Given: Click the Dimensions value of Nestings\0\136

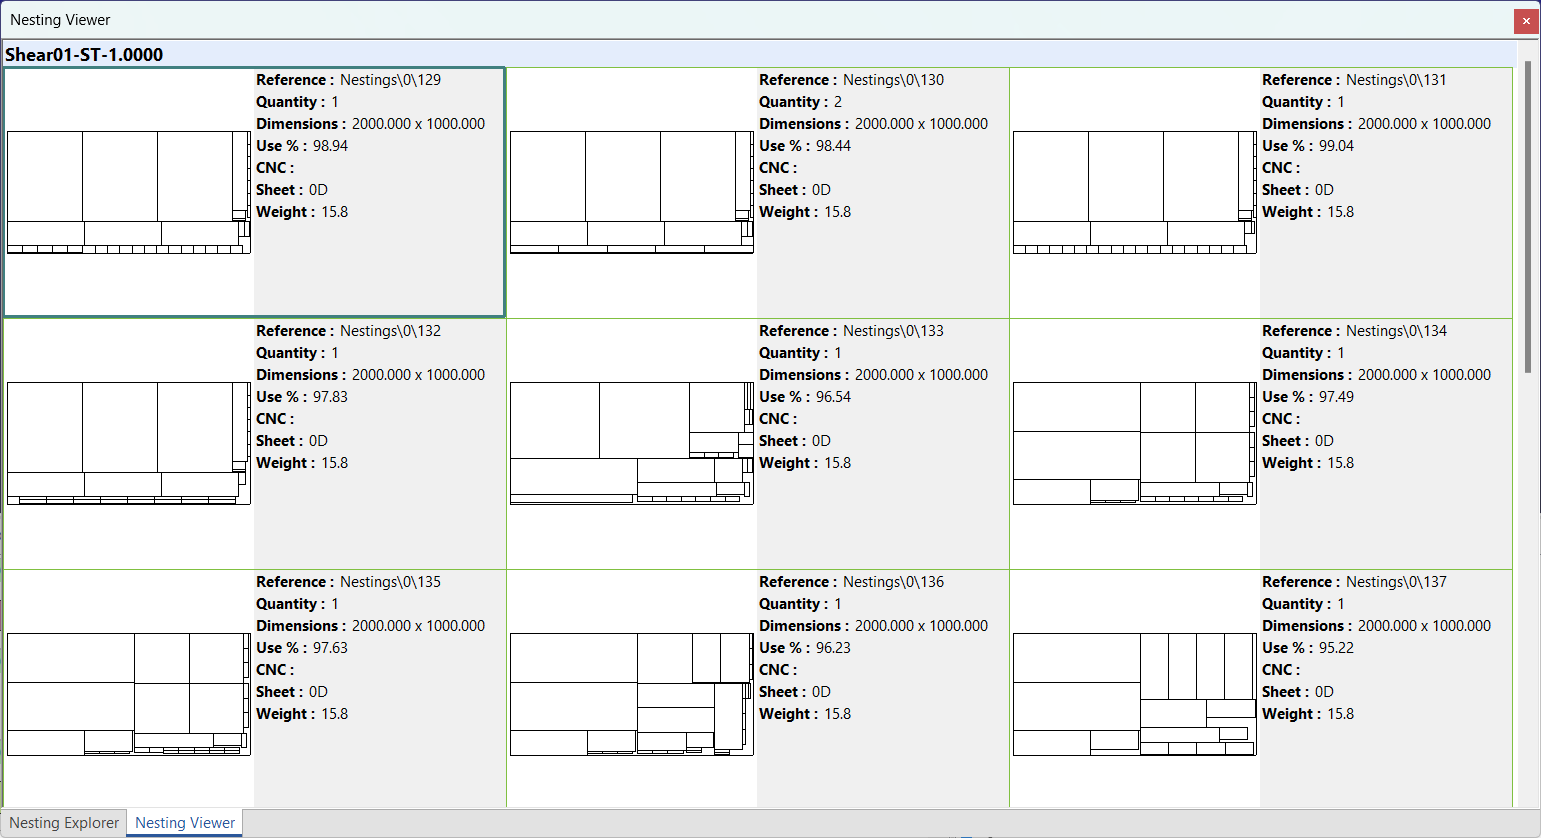Looking at the screenshot, I should tap(921, 626).
